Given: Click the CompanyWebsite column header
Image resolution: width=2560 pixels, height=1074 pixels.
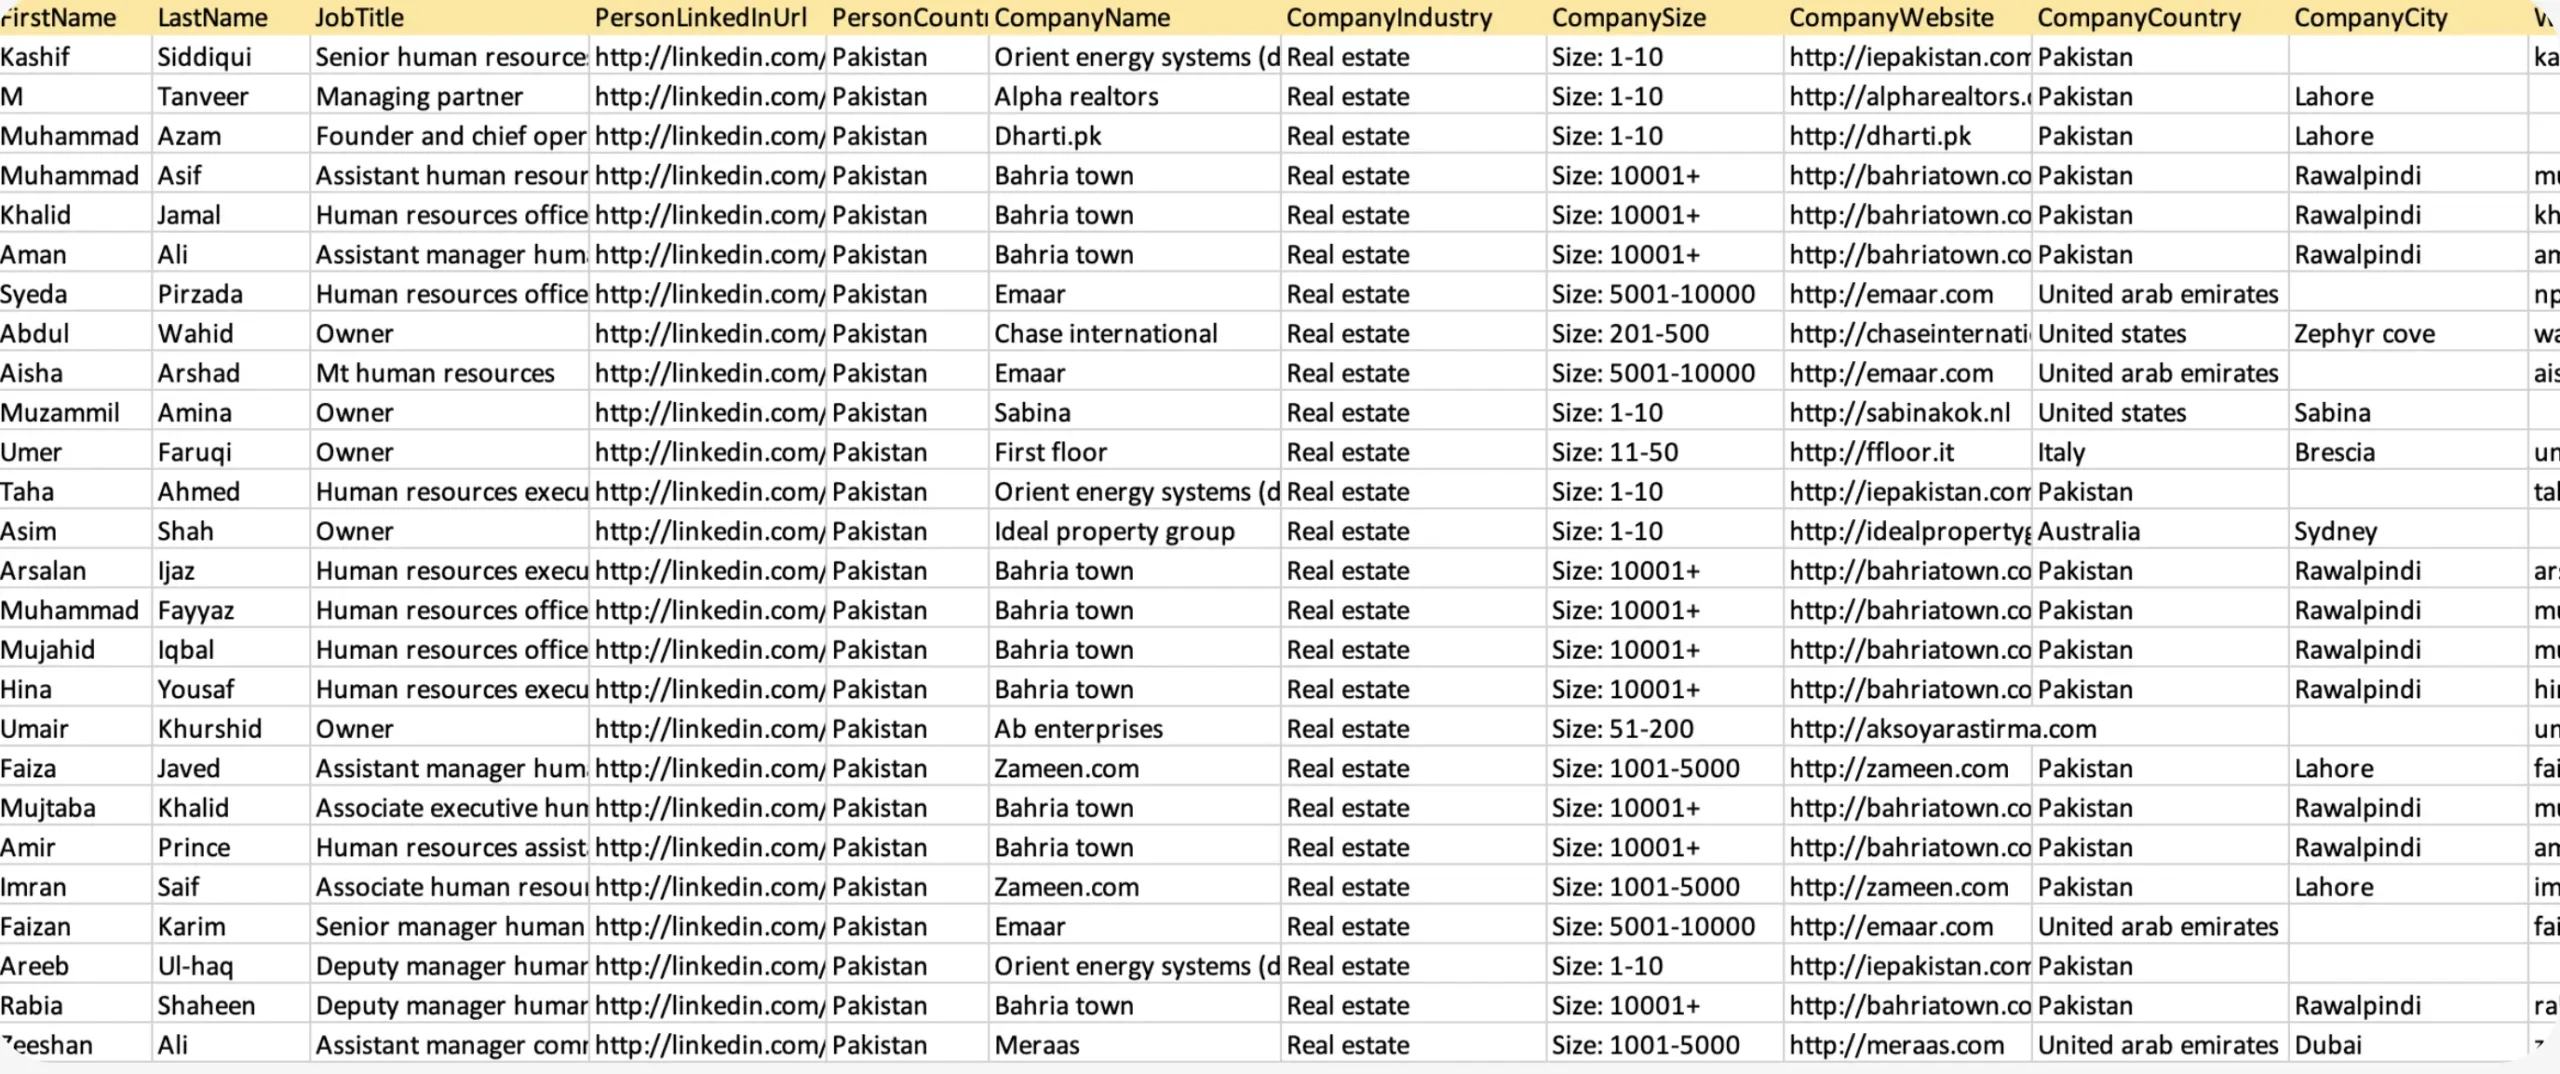Looking at the screenshot, I should point(1907,17).
